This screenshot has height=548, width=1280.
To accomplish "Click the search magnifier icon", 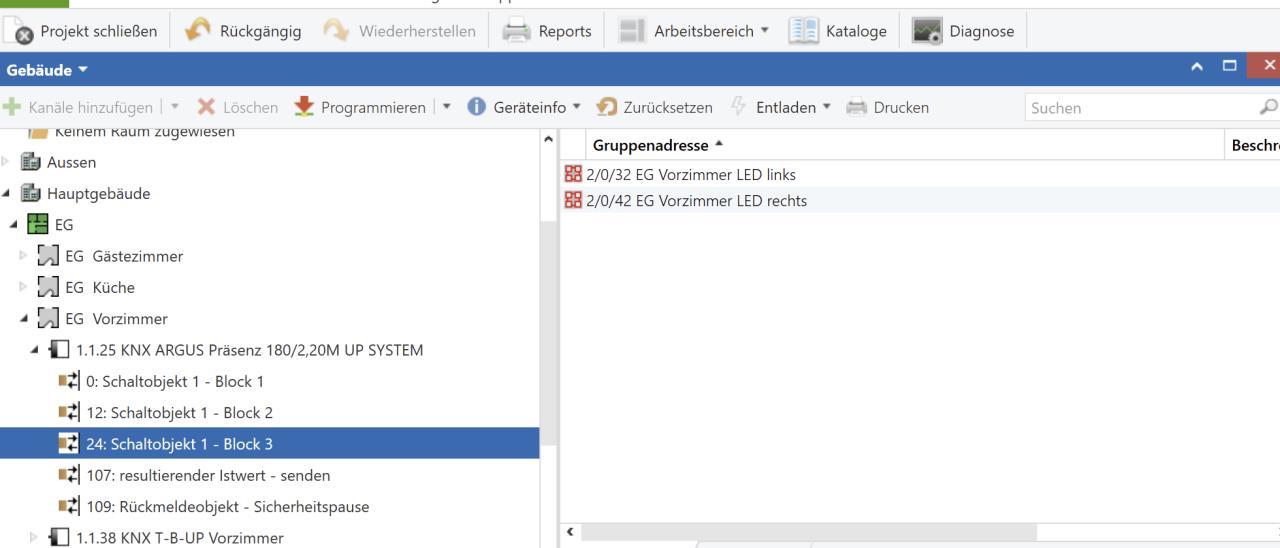I will pyautogui.click(x=1266, y=107).
